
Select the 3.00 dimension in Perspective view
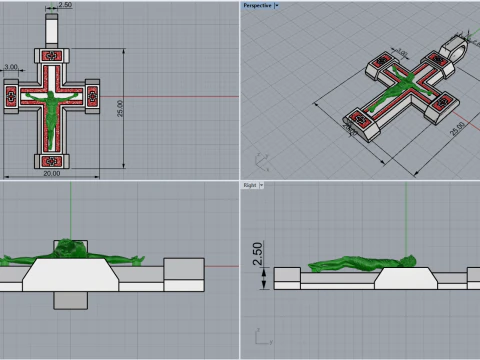tap(402, 53)
